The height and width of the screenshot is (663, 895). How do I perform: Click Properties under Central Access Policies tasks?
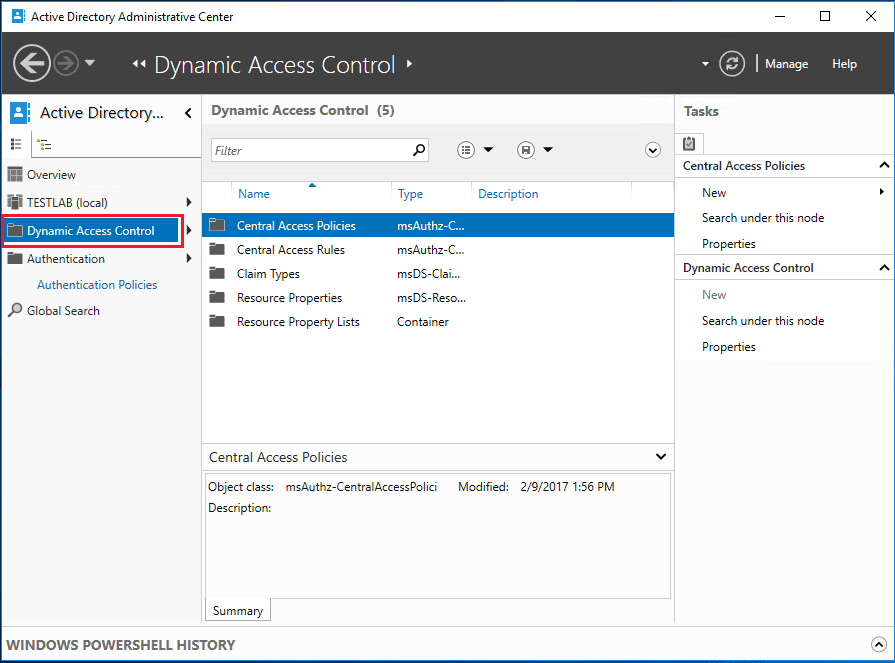pyautogui.click(x=728, y=244)
